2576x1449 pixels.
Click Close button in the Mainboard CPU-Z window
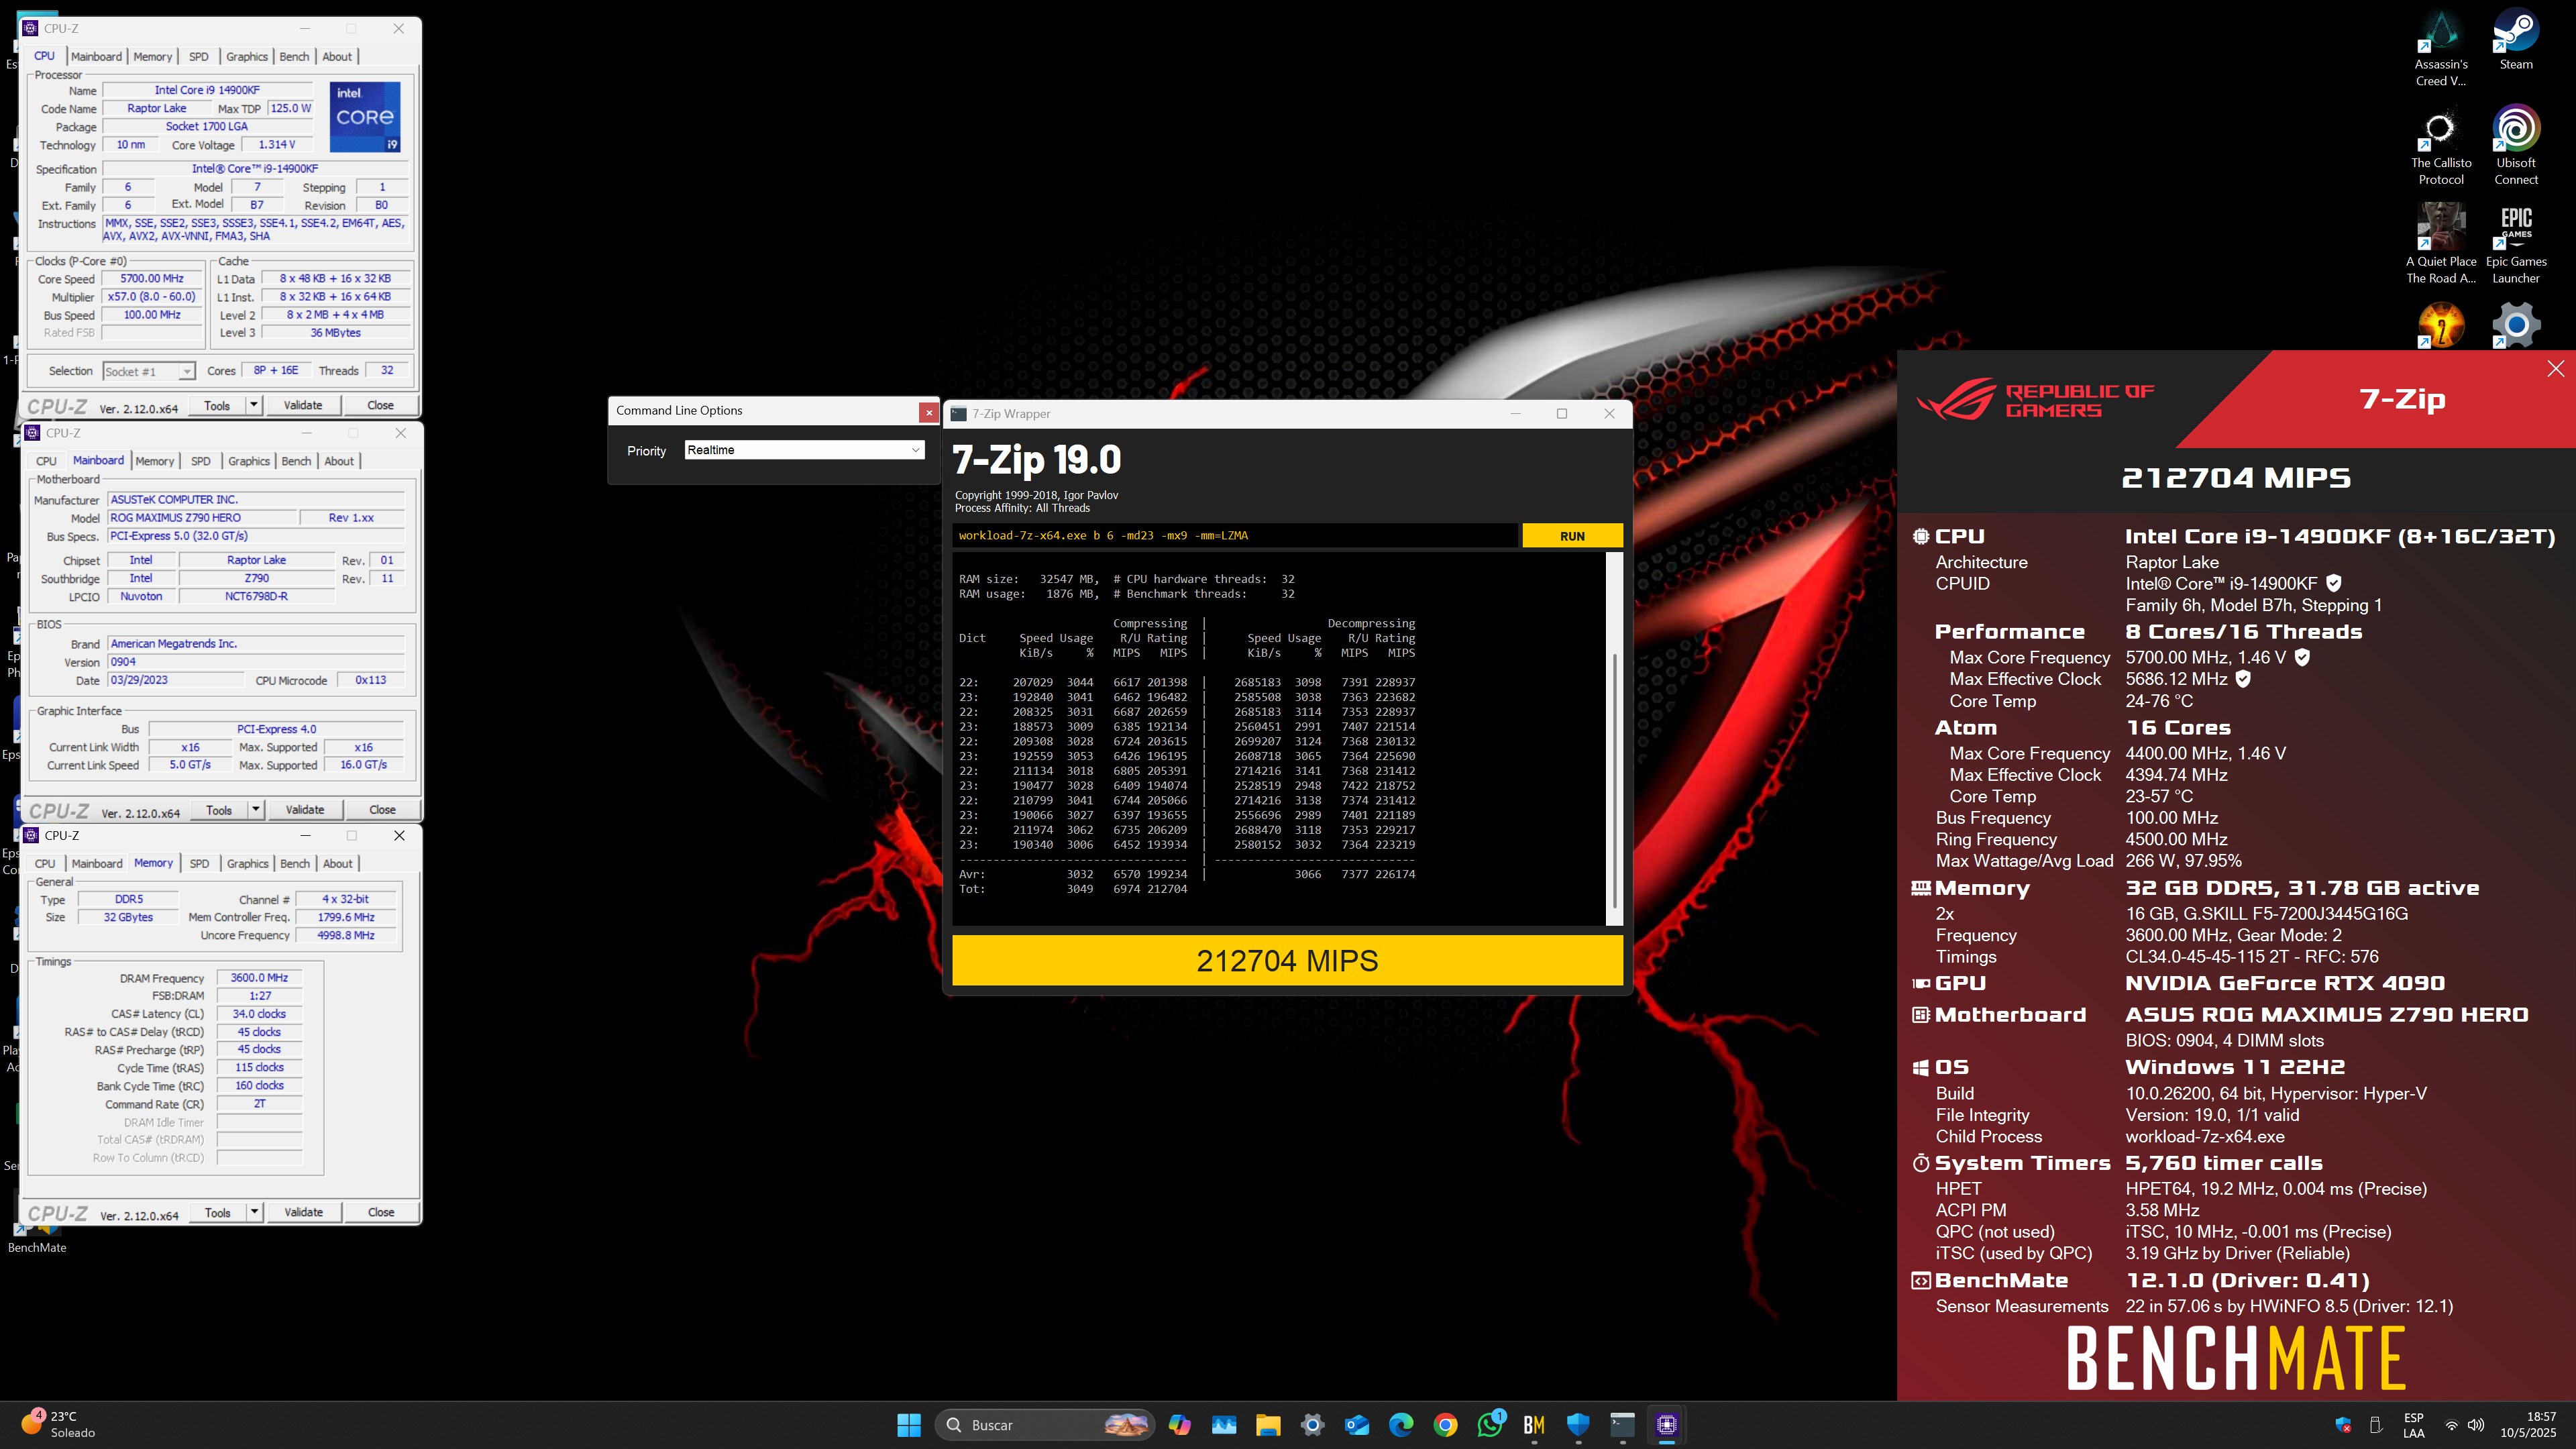coord(382,810)
